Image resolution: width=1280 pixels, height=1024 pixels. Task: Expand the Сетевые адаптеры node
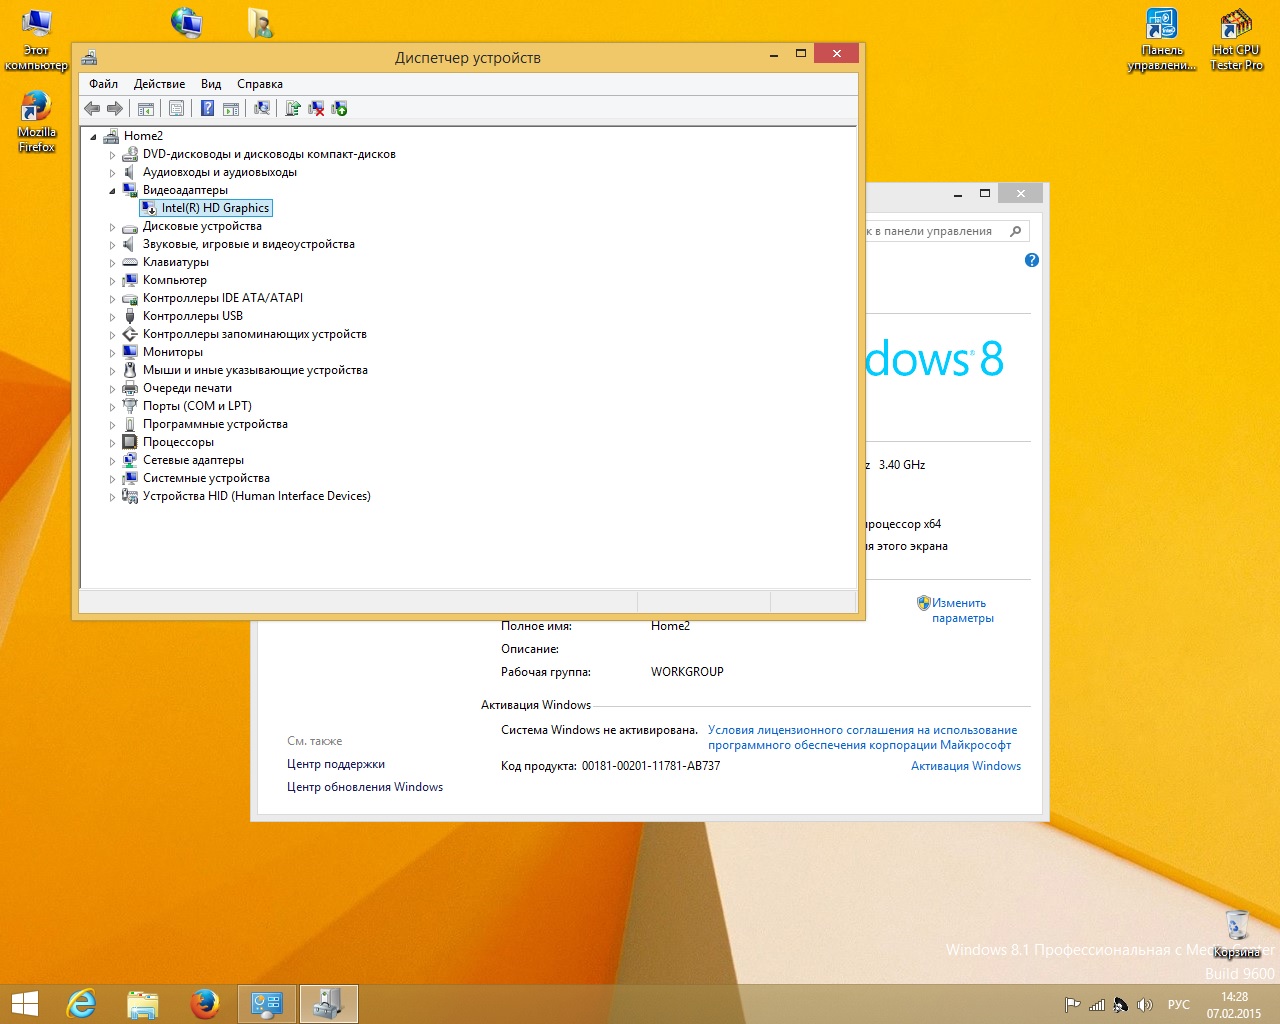[x=112, y=461]
